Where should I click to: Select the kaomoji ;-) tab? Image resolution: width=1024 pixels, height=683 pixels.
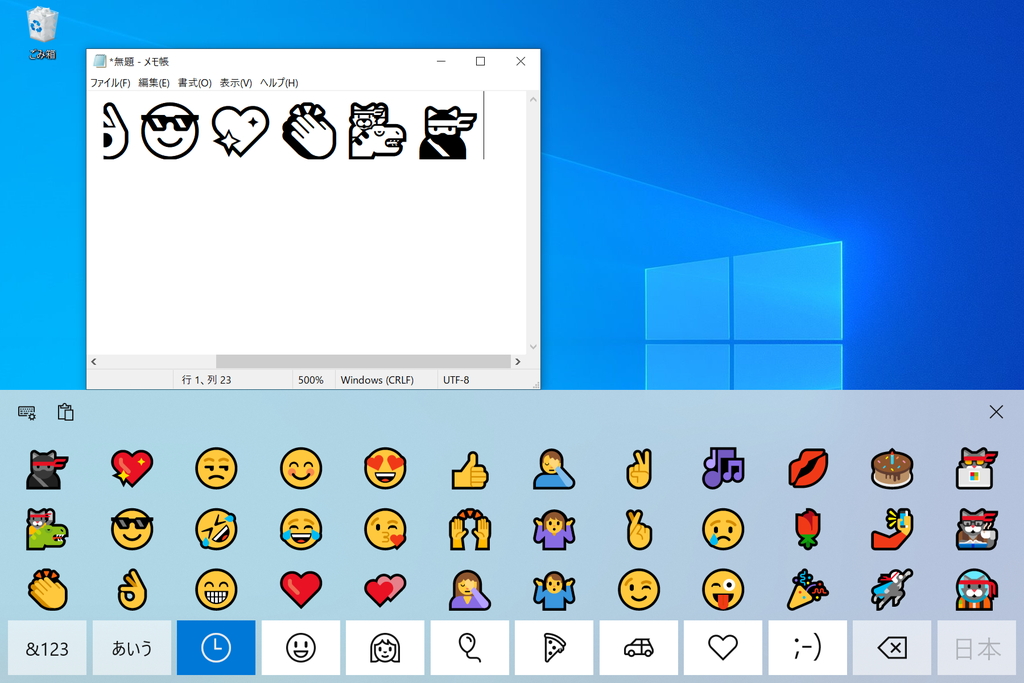(807, 648)
